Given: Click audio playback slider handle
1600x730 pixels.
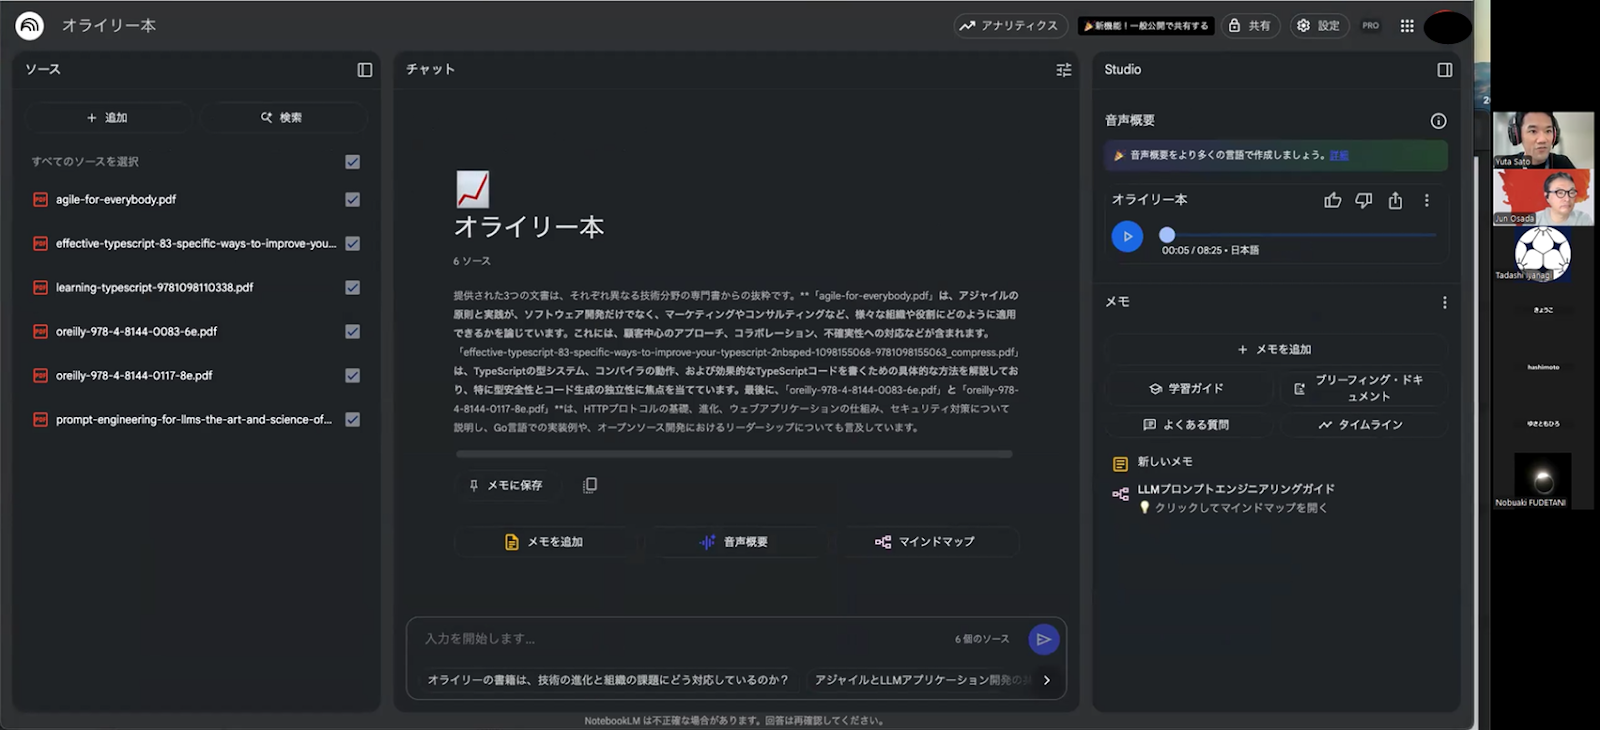Looking at the screenshot, I should pos(1167,235).
